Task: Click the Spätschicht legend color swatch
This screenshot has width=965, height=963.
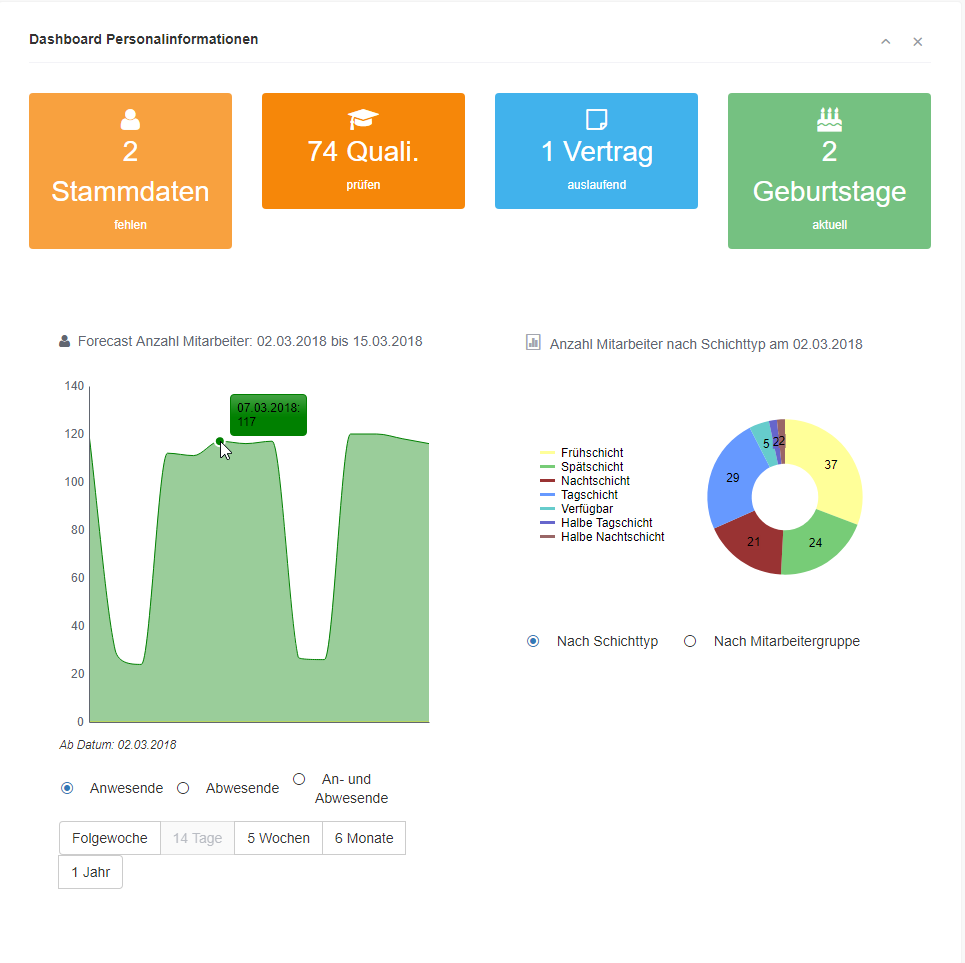Action: [547, 467]
